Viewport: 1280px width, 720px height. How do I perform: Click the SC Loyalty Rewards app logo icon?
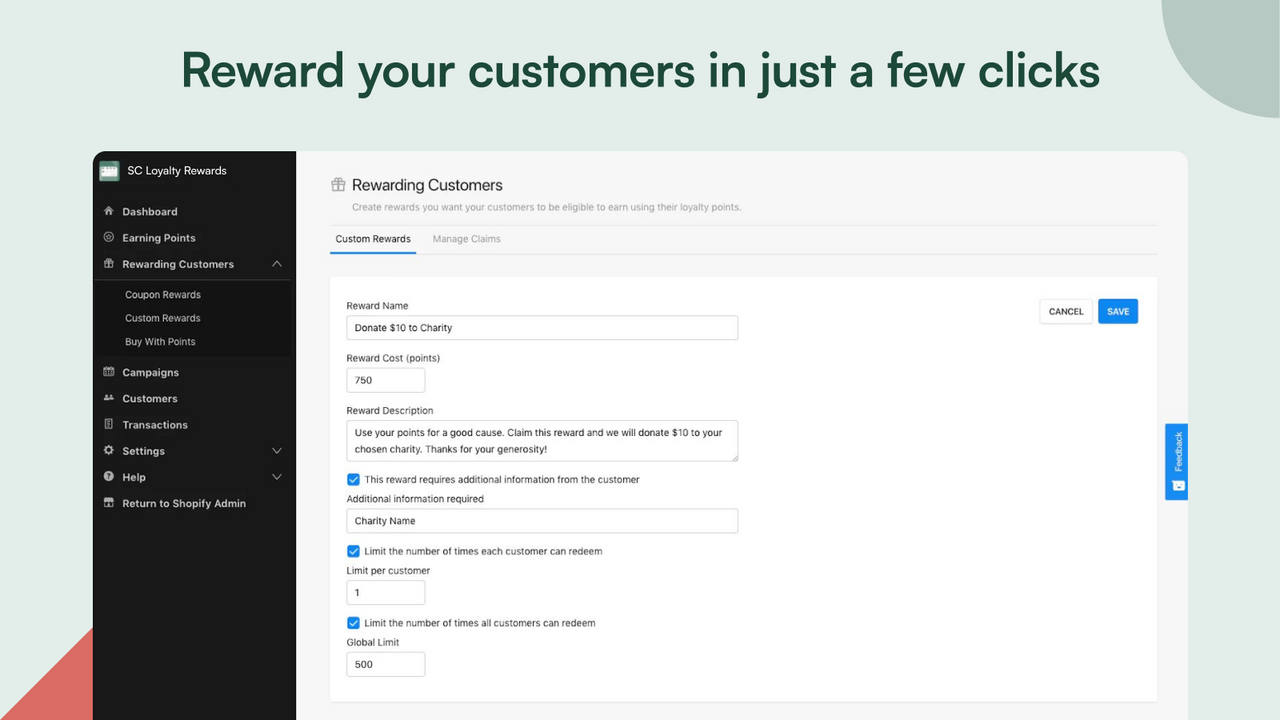click(109, 171)
